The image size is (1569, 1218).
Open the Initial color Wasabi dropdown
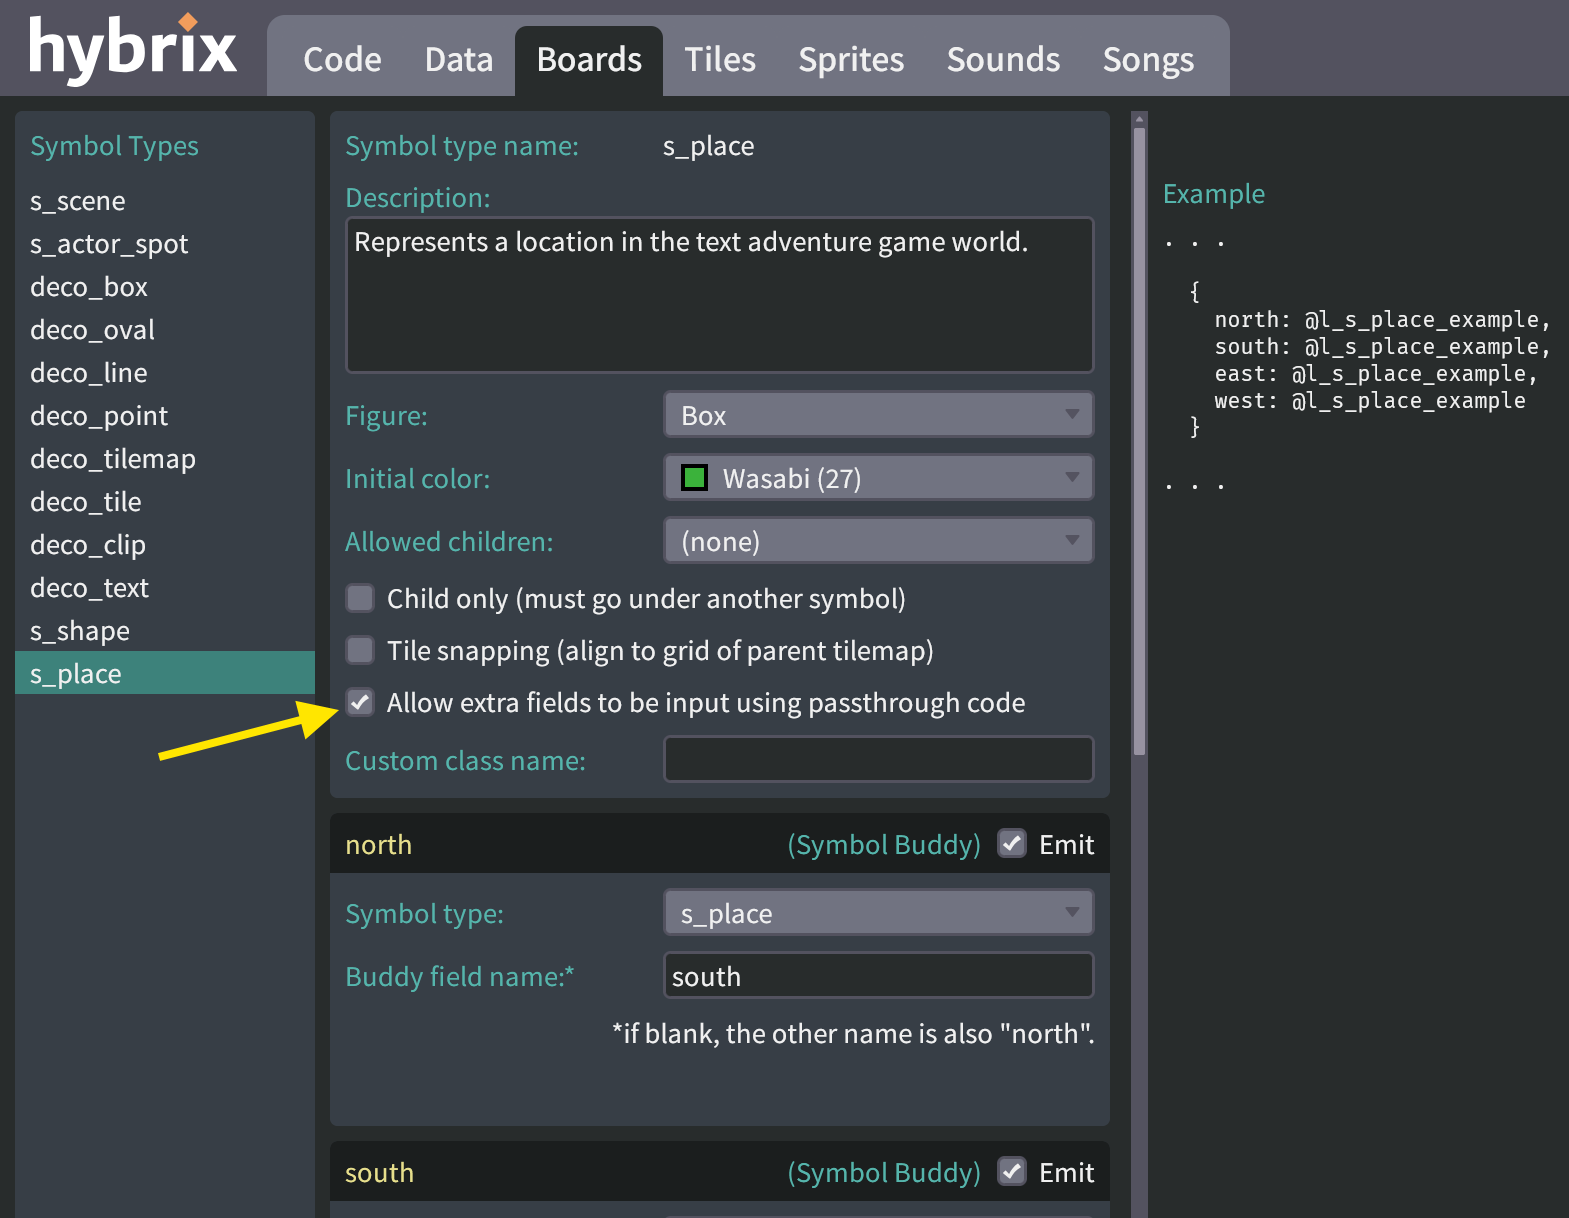tap(879, 478)
